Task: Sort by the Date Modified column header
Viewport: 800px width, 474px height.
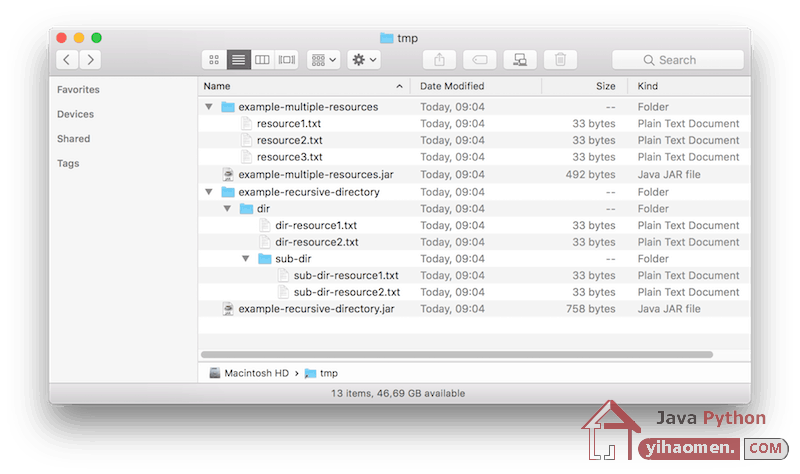Action: pos(452,86)
